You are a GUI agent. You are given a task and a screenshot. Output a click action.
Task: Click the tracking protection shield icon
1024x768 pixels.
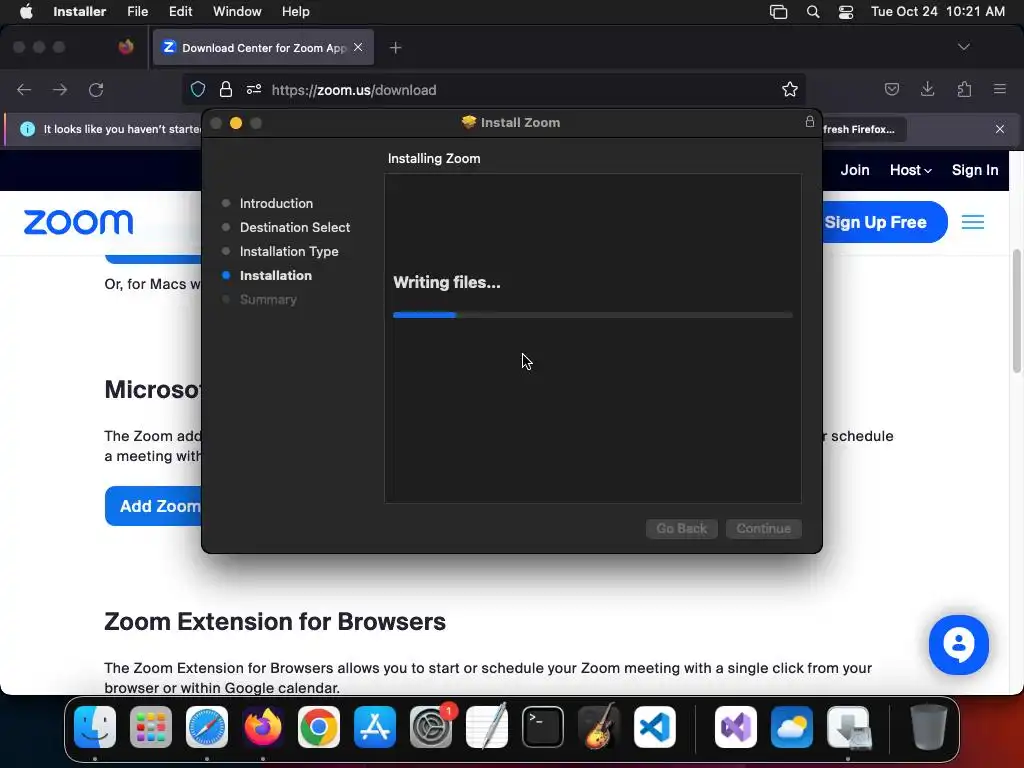pos(198,90)
